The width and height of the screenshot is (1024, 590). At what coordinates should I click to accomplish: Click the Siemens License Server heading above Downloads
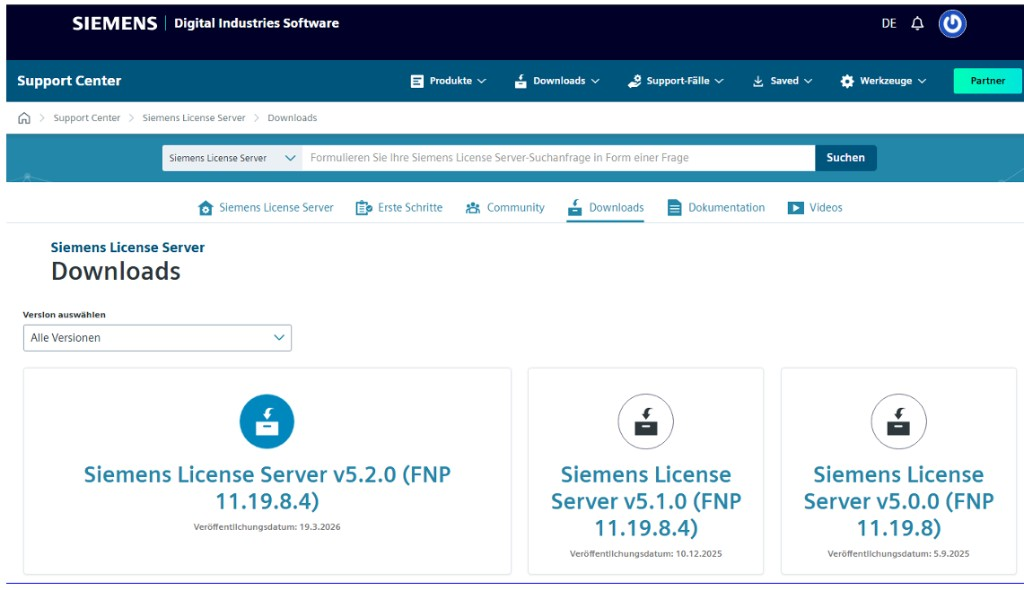pyautogui.click(x=128, y=248)
